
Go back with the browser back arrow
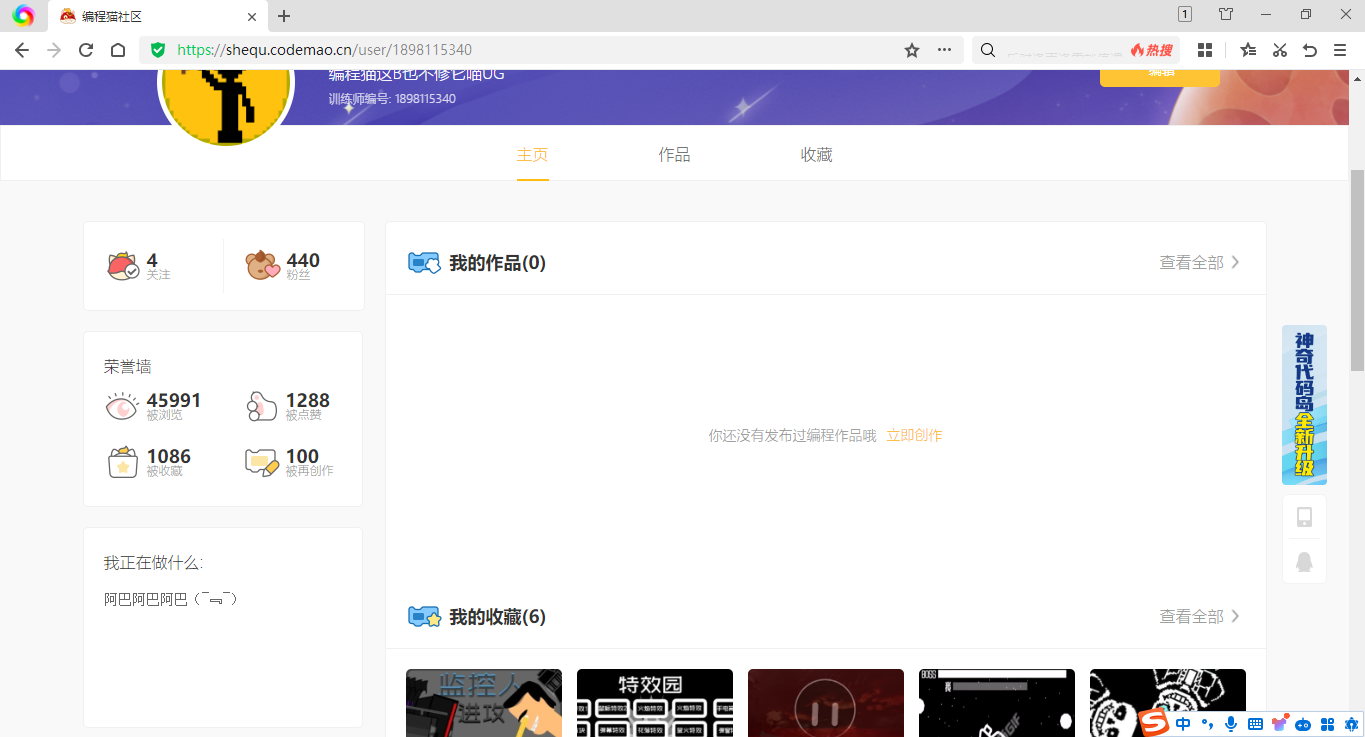[22, 50]
